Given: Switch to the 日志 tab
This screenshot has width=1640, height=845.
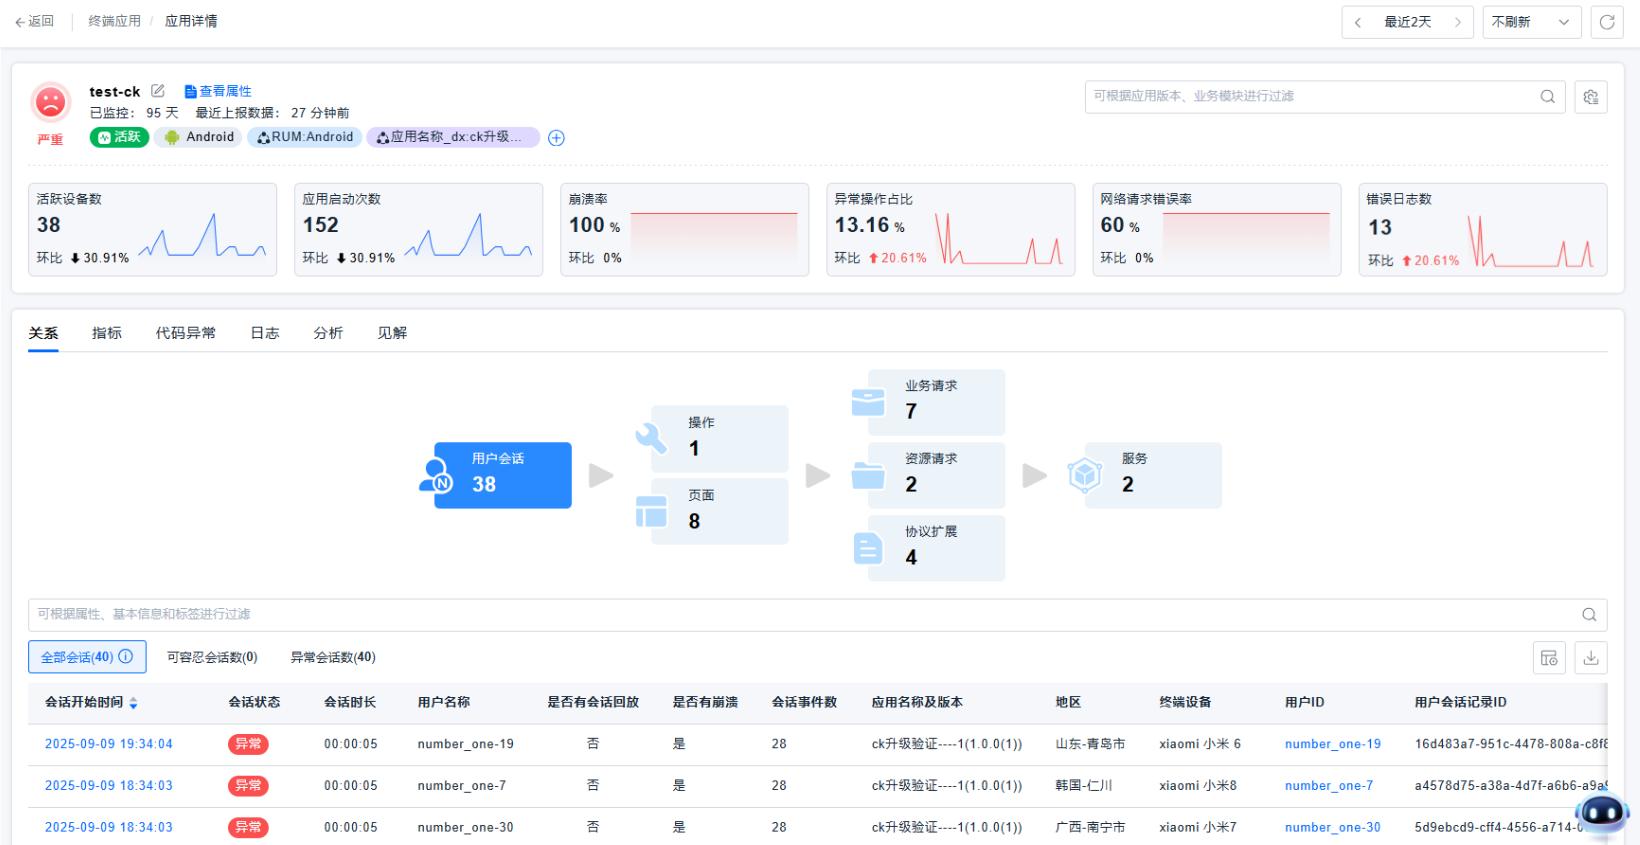Looking at the screenshot, I should point(264,333).
